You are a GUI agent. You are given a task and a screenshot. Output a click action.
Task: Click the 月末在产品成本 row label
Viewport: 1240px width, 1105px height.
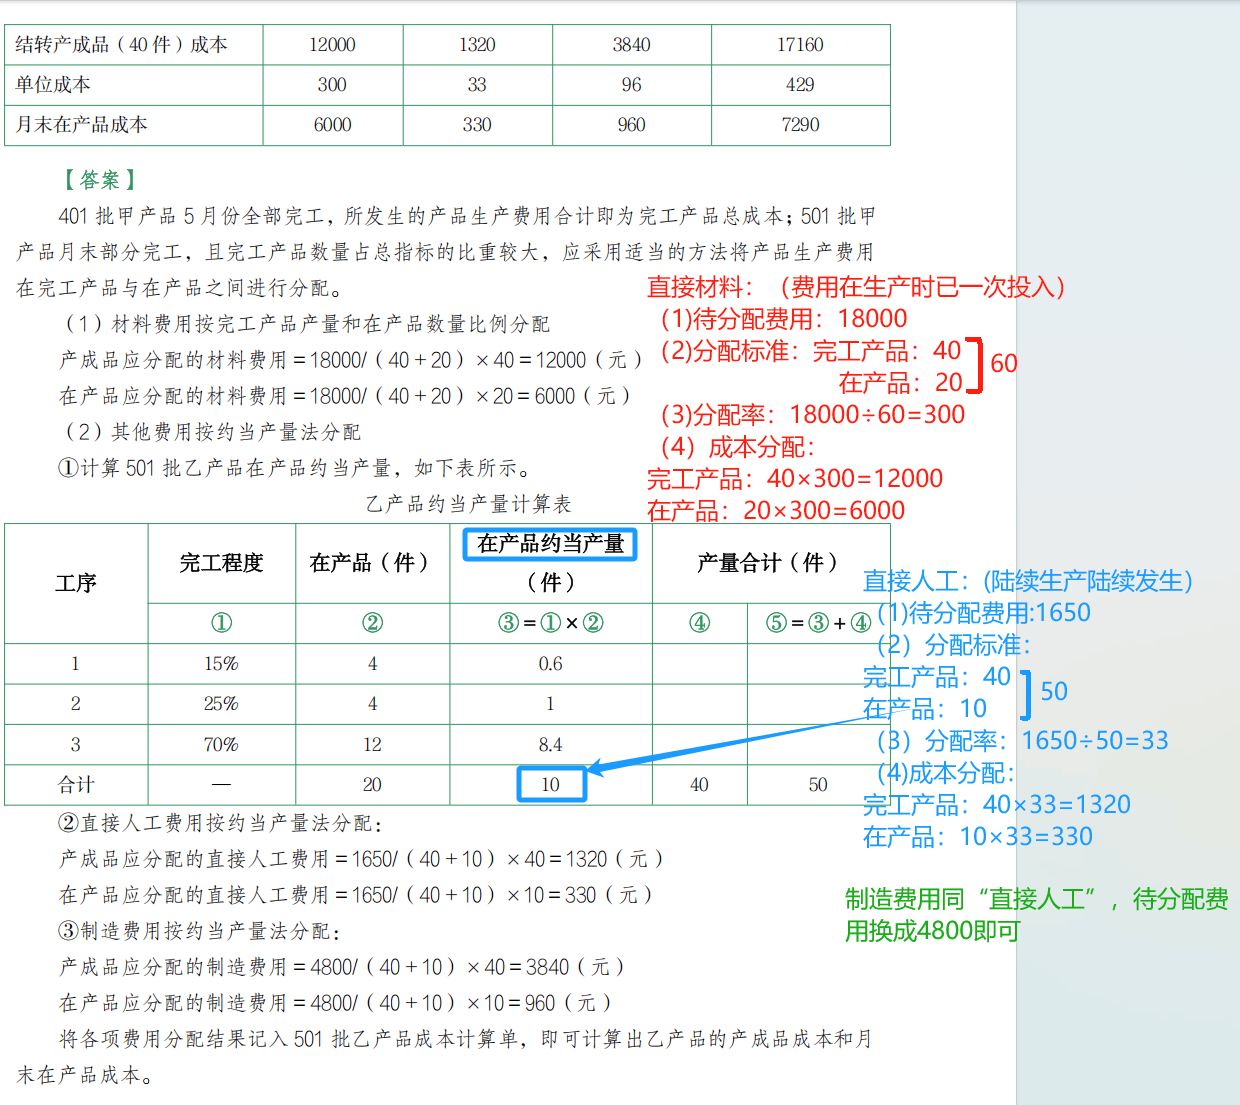[x=82, y=125]
